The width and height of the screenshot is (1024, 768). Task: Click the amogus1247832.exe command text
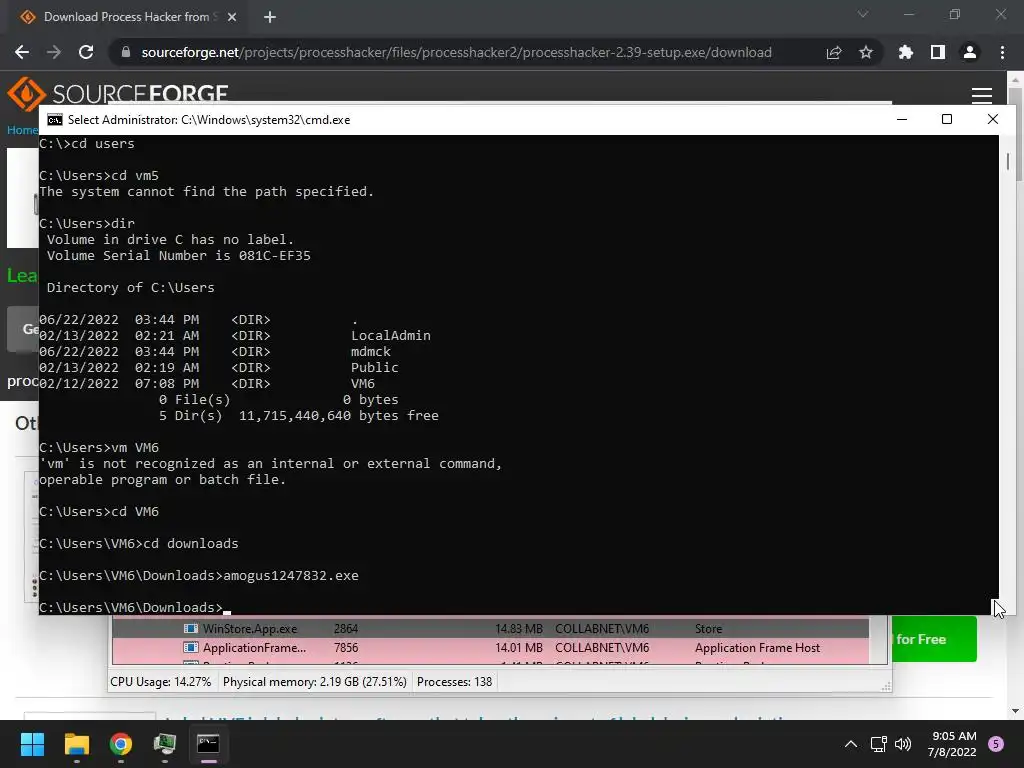(x=291, y=575)
